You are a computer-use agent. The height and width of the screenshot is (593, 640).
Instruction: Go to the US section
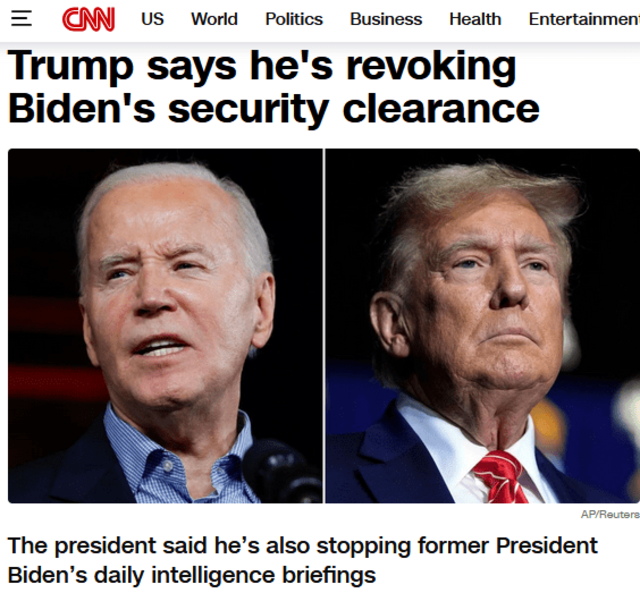[153, 19]
